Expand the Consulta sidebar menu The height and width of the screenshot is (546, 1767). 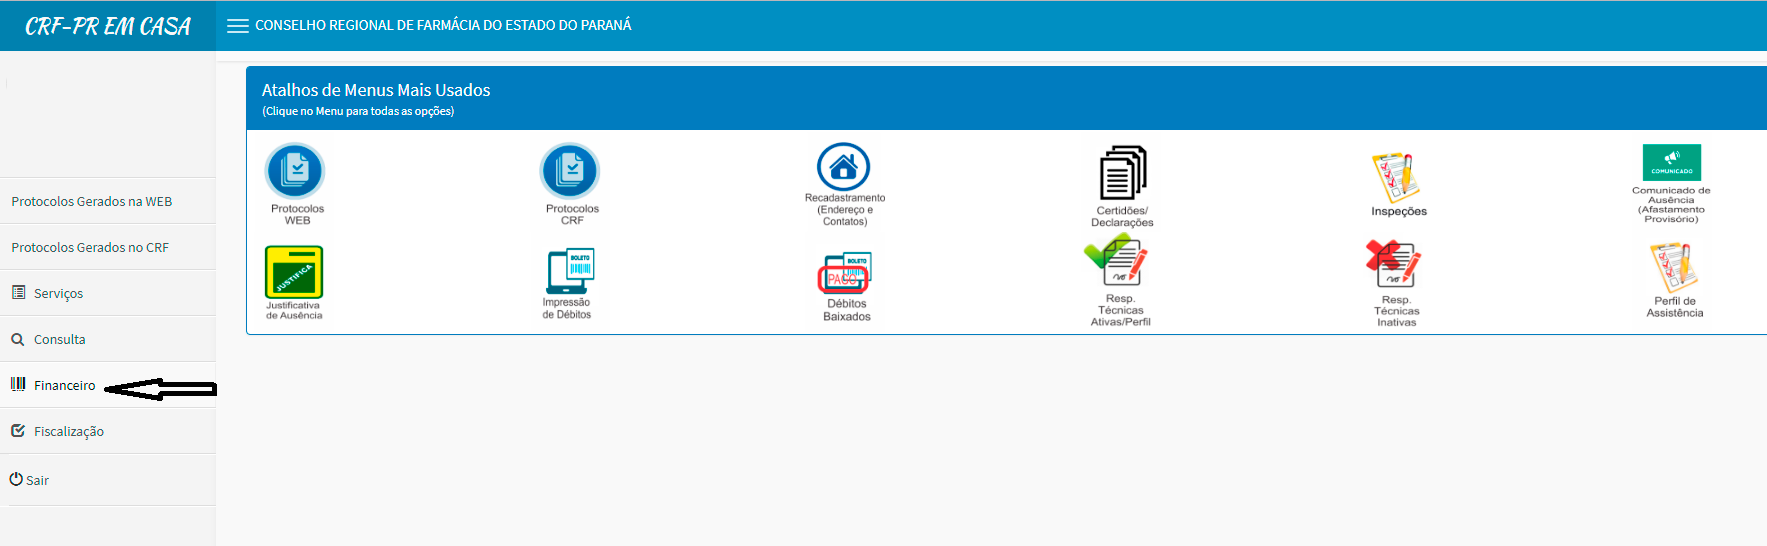click(59, 339)
